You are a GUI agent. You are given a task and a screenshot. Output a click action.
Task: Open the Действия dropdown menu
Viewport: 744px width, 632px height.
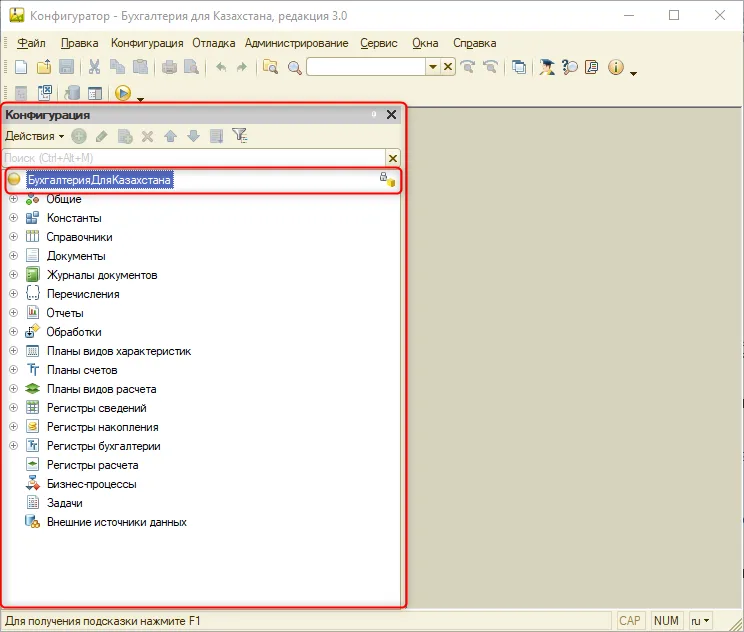pyautogui.click(x=34, y=136)
